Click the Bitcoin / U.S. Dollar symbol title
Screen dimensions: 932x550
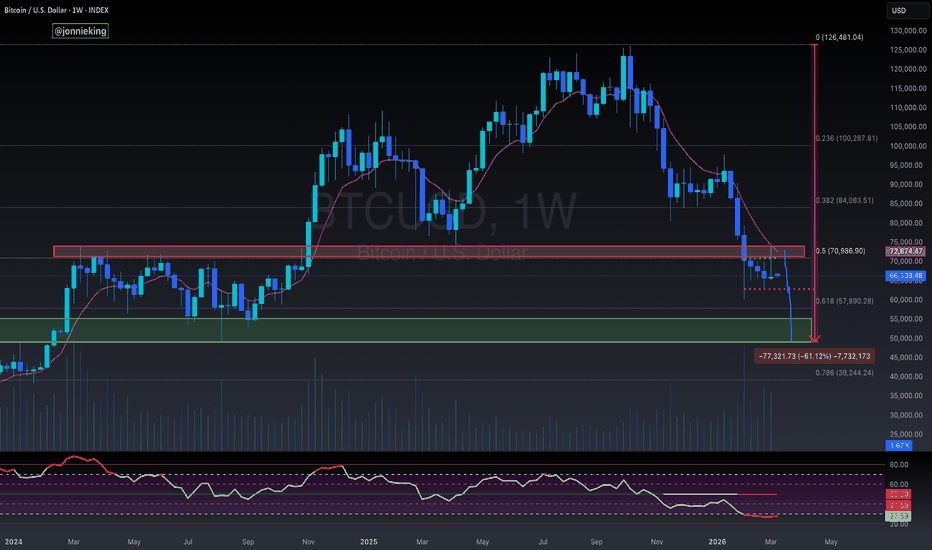pyautogui.click(x=56, y=10)
